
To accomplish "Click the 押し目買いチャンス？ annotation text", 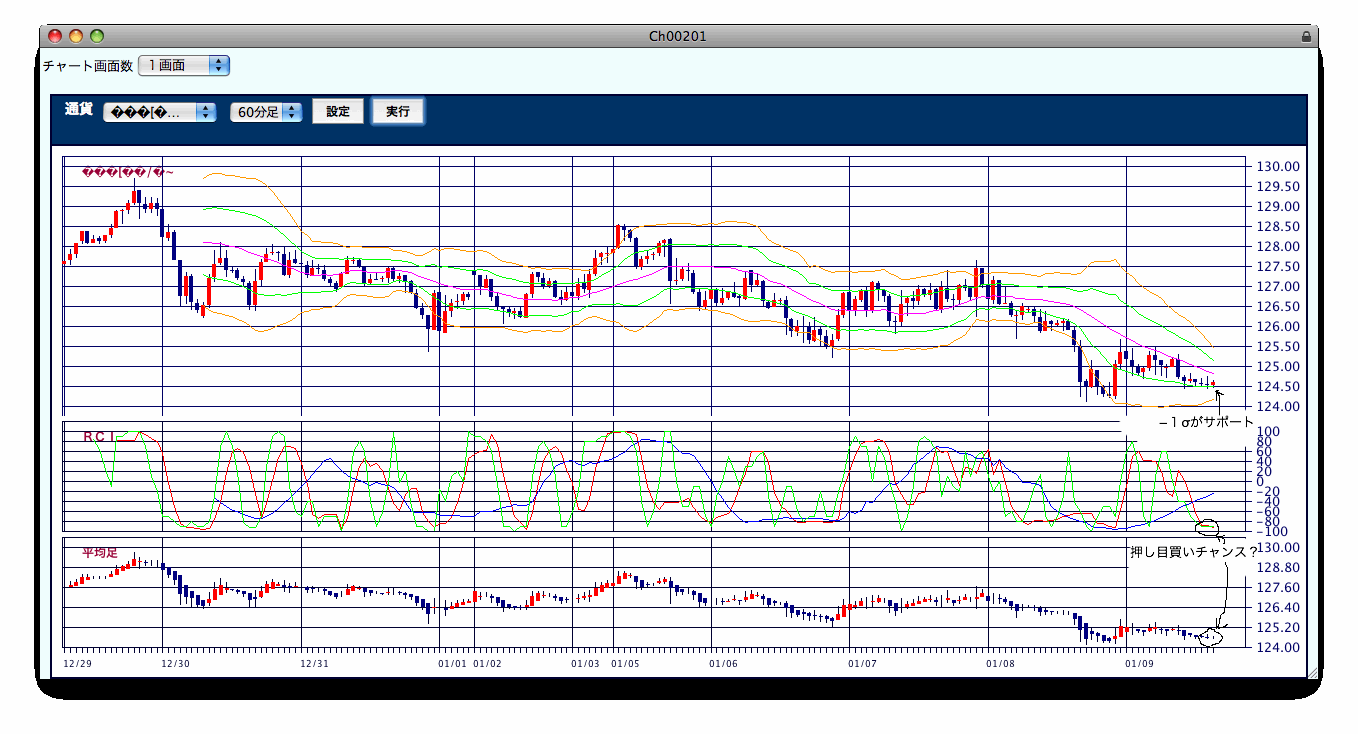I will pyautogui.click(x=1194, y=552).
